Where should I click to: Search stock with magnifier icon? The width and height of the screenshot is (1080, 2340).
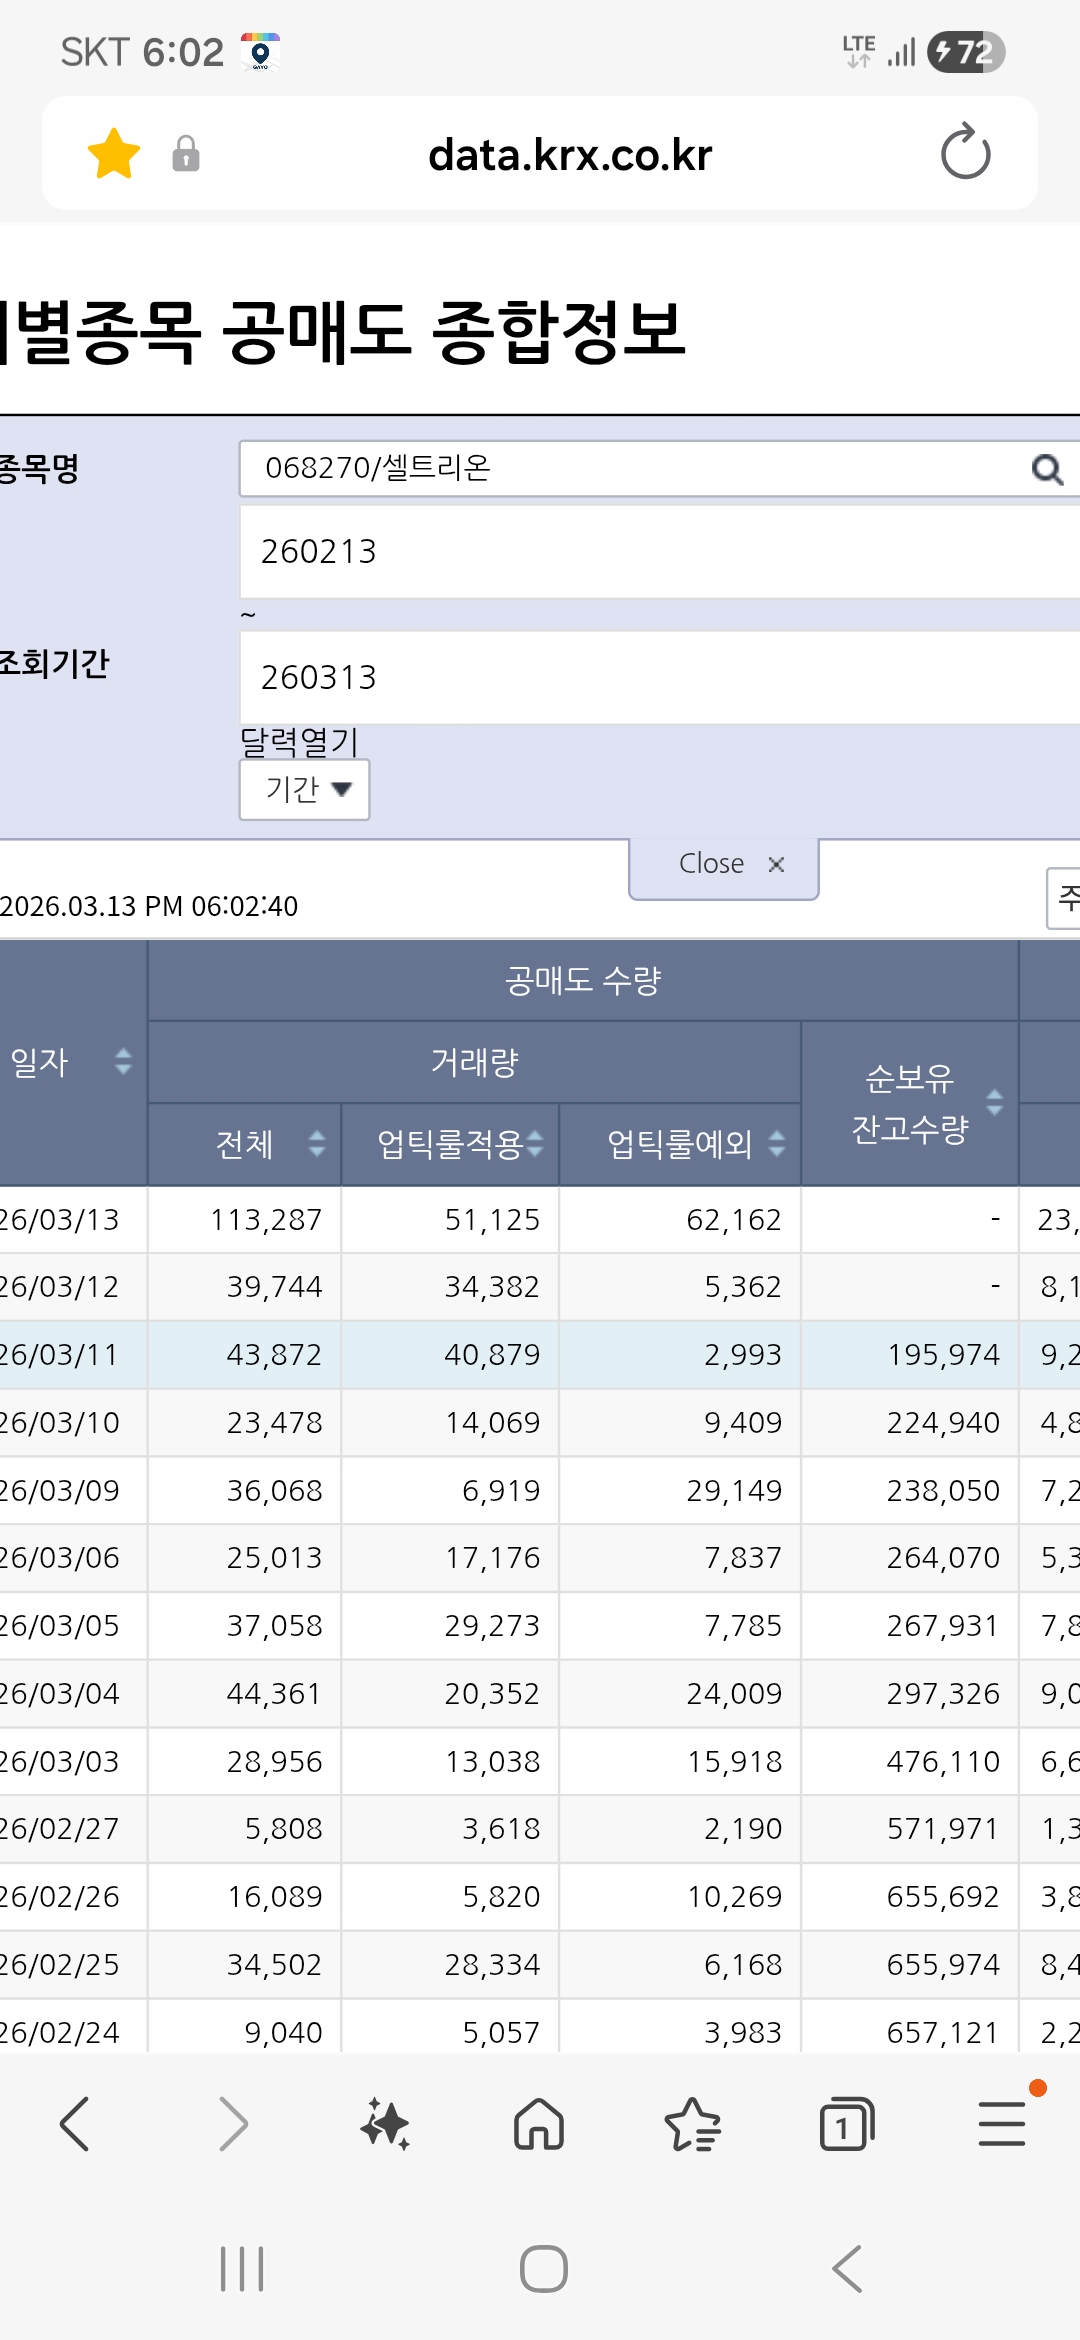point(1047,468)
